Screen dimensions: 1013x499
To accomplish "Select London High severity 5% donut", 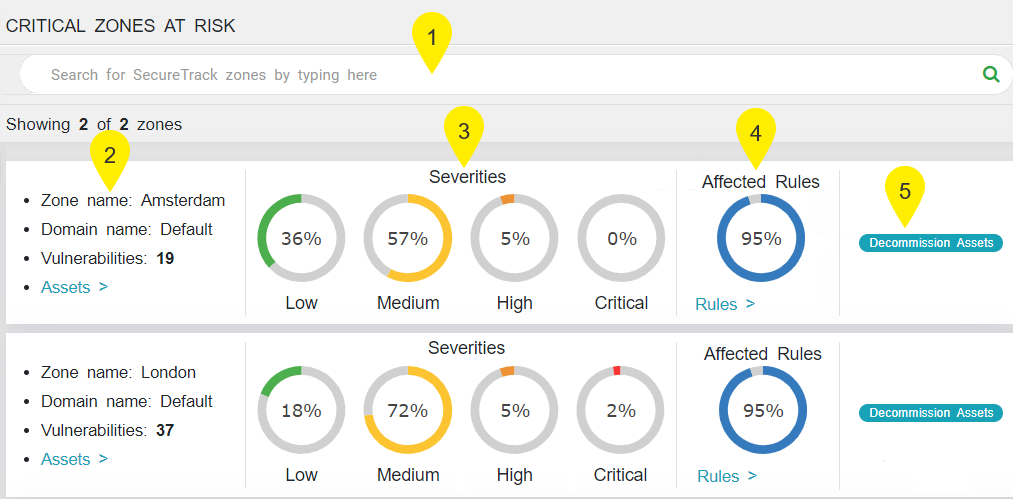I will coord(514,410).
